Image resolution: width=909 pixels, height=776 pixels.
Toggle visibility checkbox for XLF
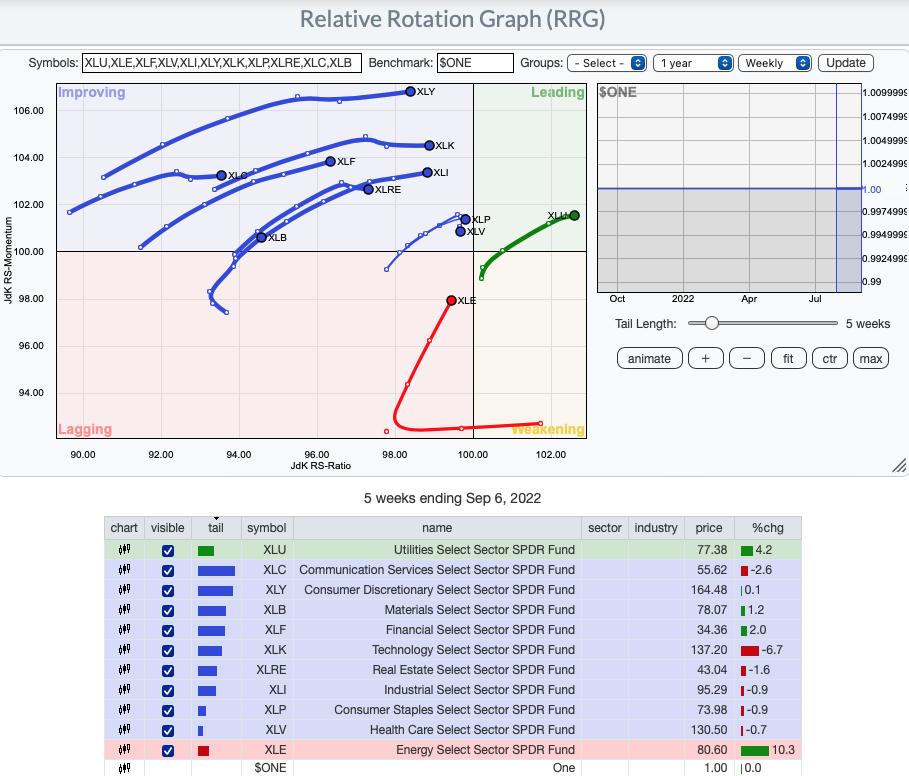point(167,631)
